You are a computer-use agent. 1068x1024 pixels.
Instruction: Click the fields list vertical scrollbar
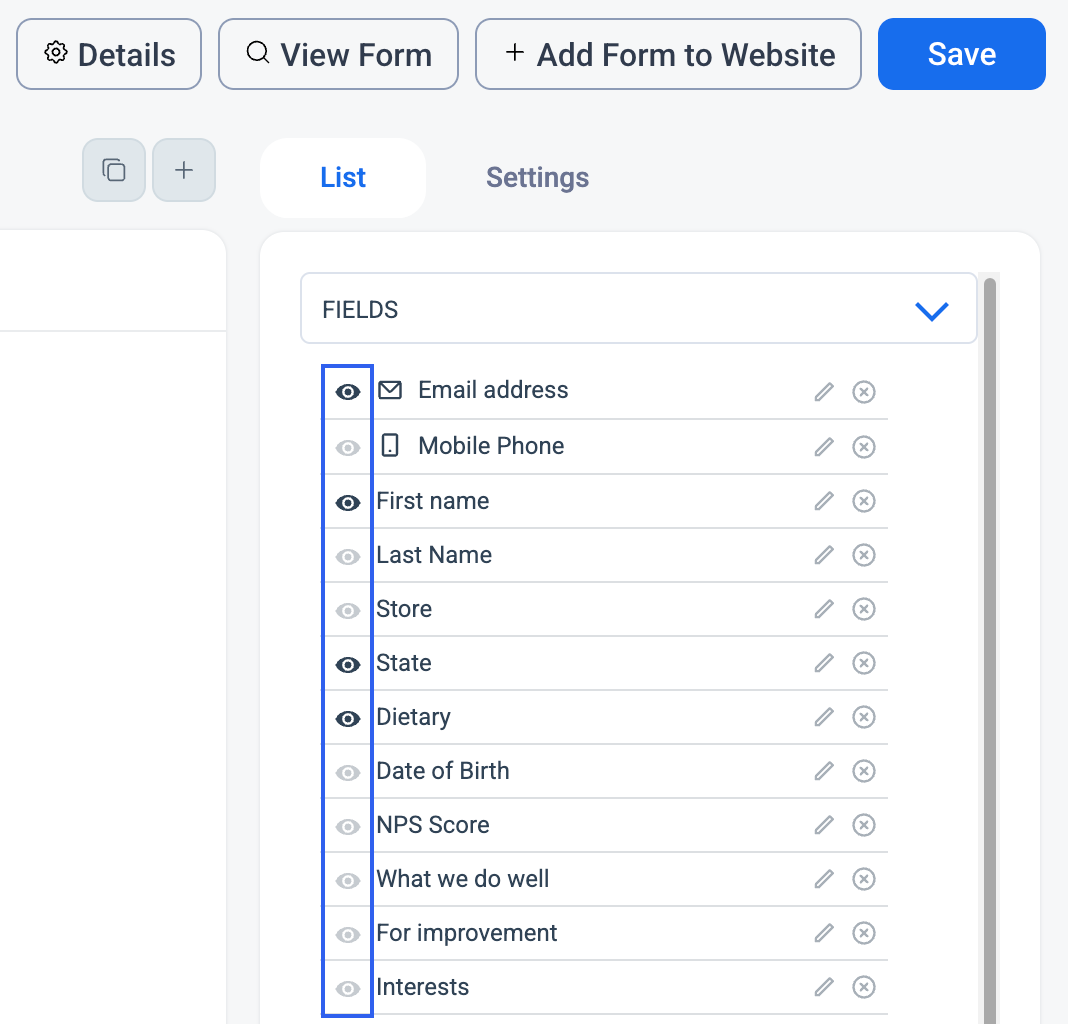(990, 647)
